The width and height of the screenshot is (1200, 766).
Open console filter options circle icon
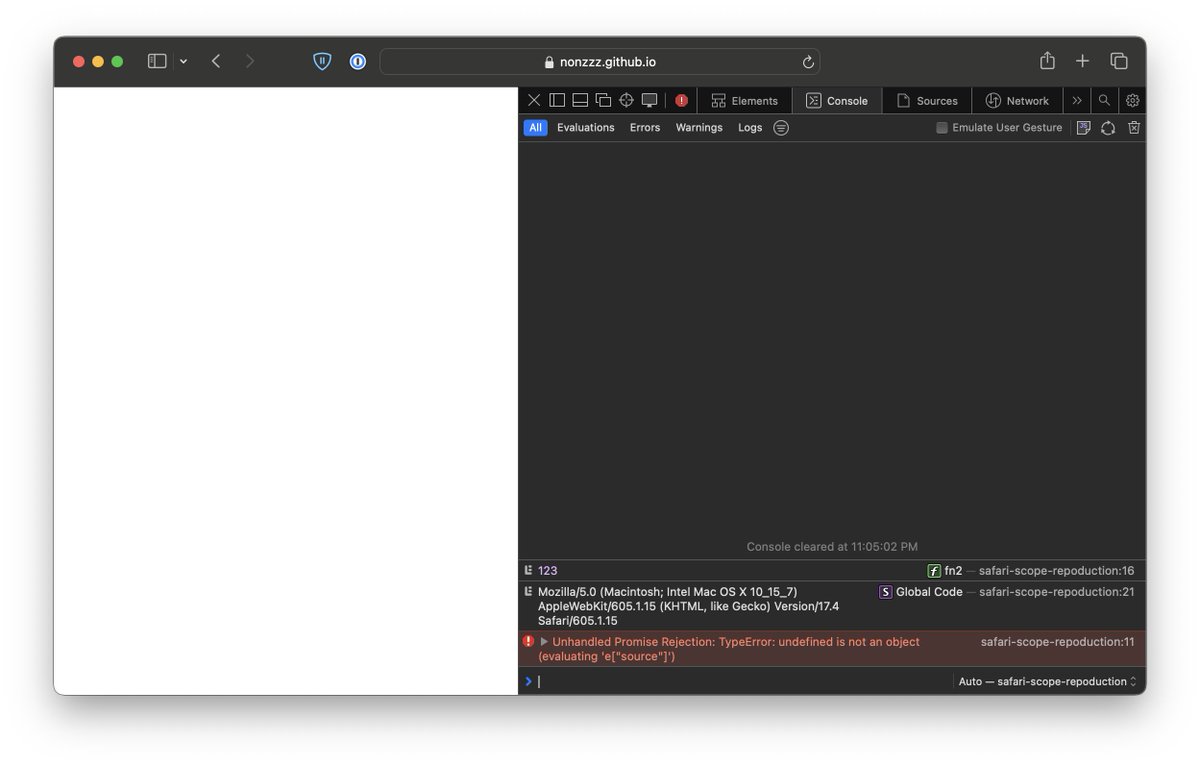(781, 127)
